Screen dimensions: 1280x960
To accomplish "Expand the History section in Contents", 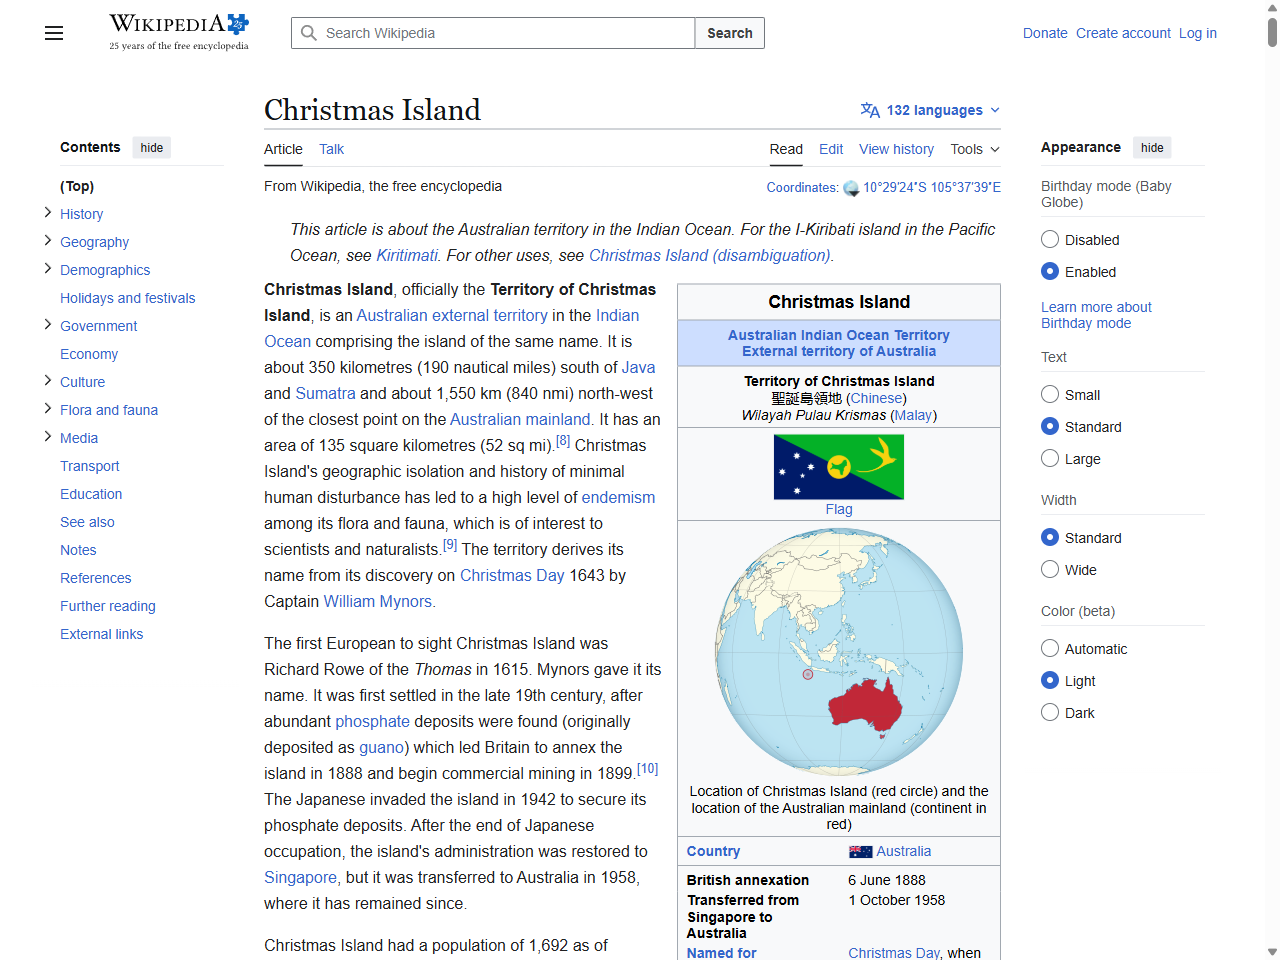I will coord(47,212).
